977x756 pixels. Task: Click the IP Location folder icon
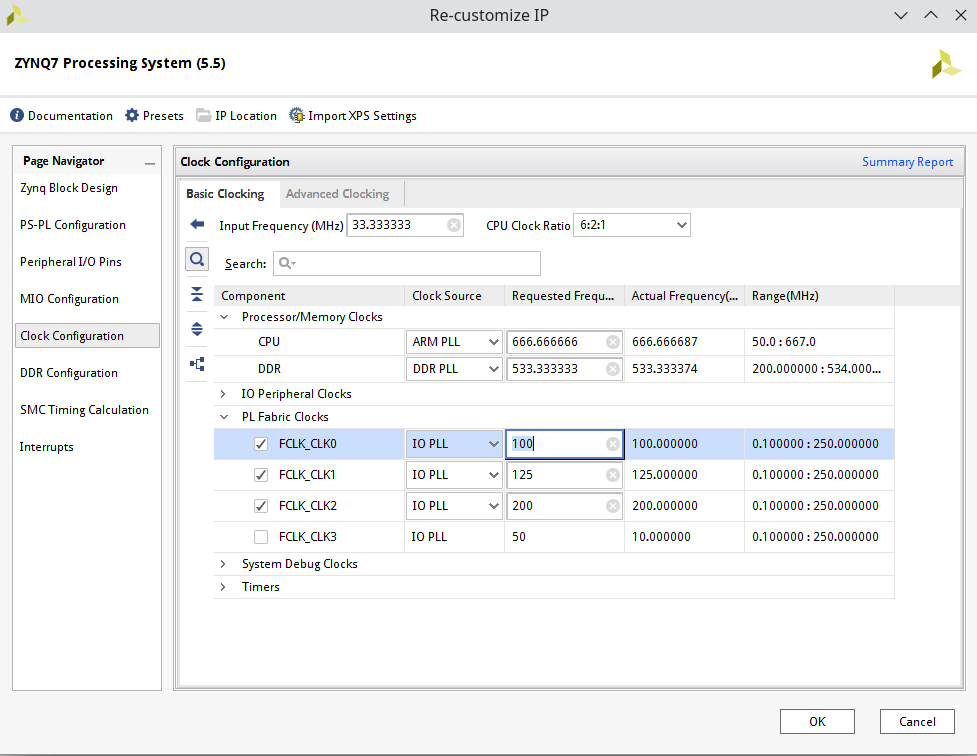click(x=204, y=115)
